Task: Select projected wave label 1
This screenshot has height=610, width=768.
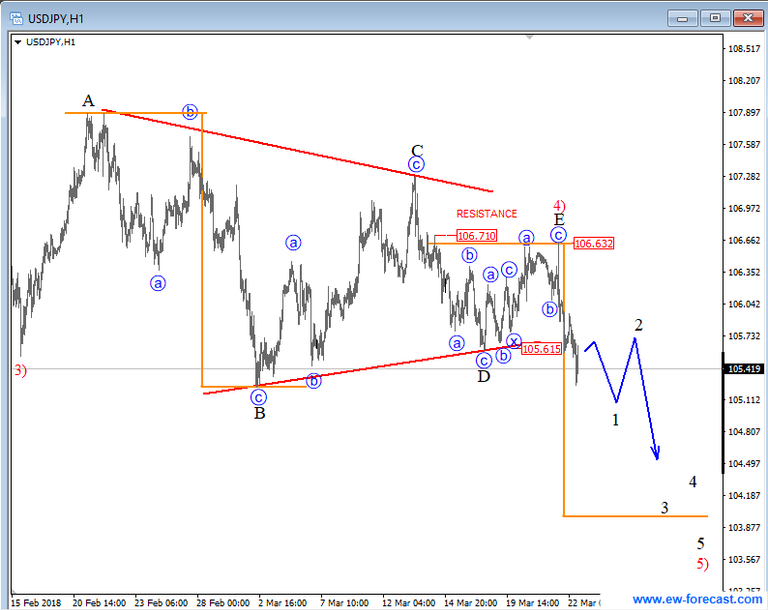Action: coord(616,419)
